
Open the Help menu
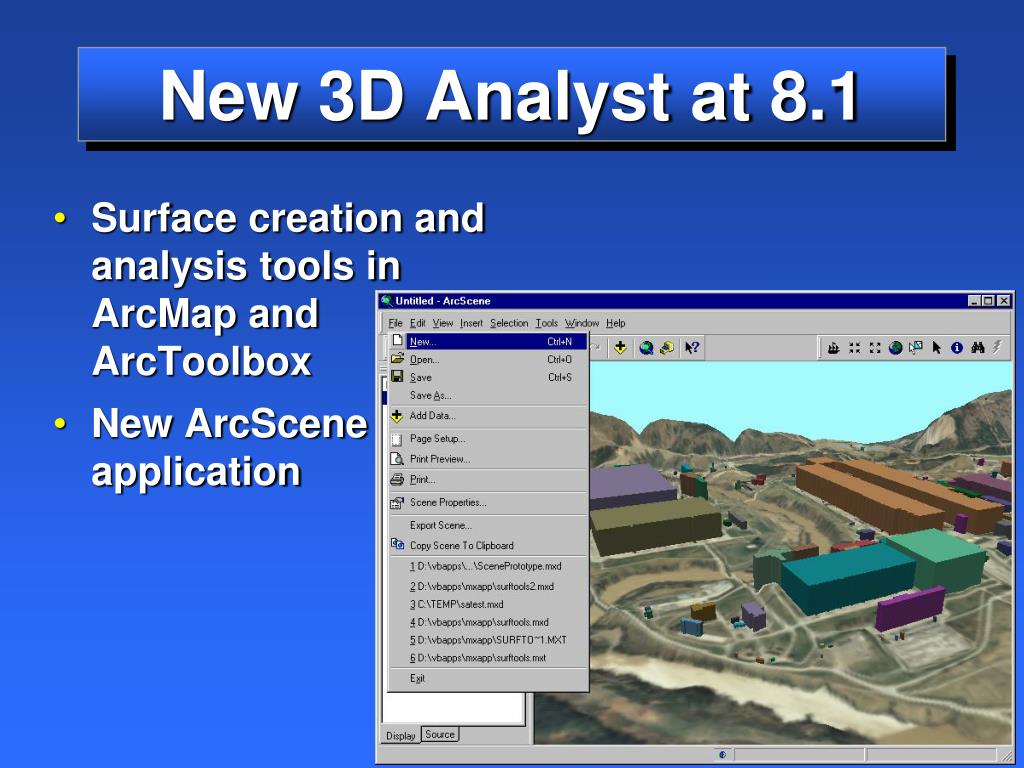pos(615,323)
